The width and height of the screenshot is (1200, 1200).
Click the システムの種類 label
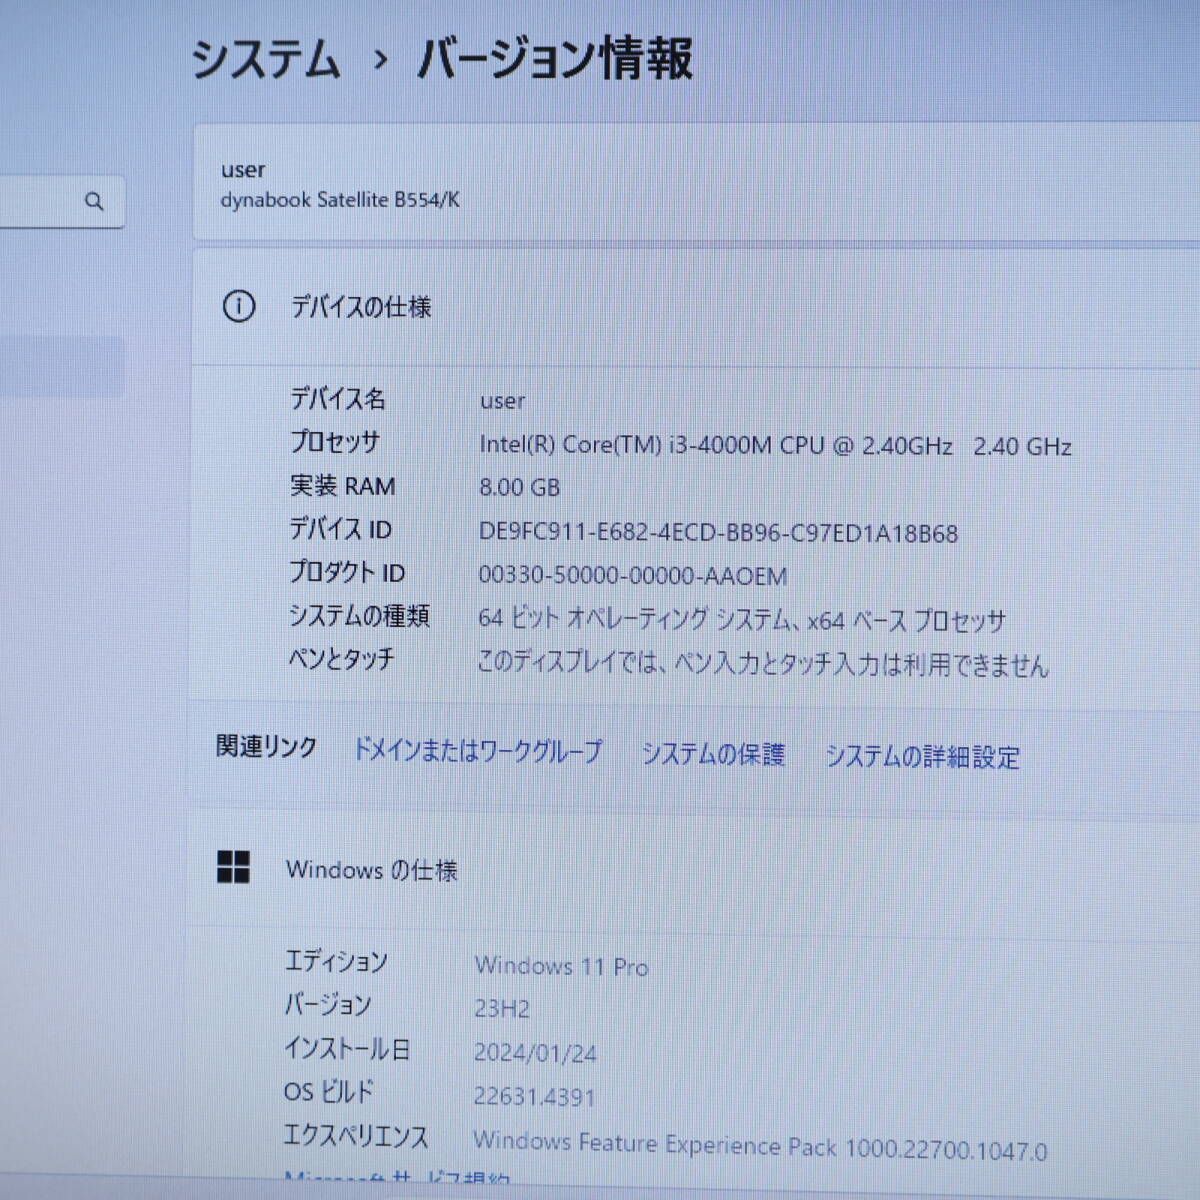(359, 616)
